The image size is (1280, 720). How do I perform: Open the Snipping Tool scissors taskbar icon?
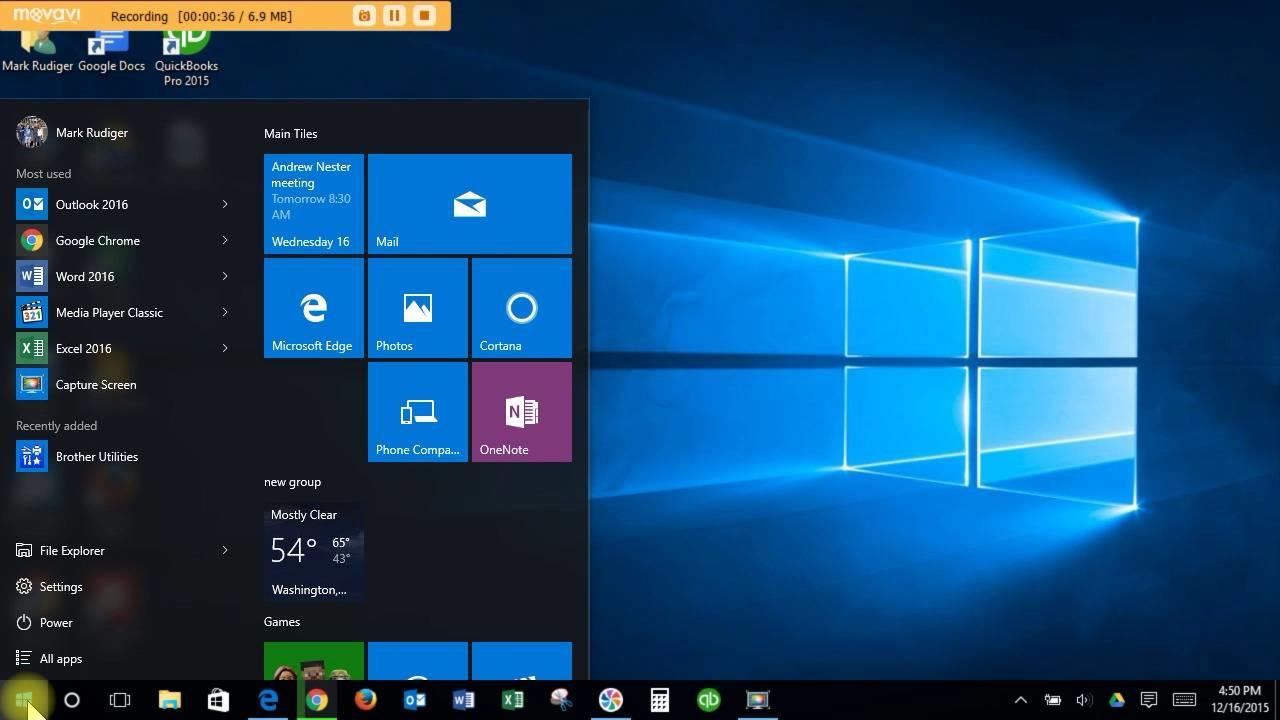(x=561, y=700)
